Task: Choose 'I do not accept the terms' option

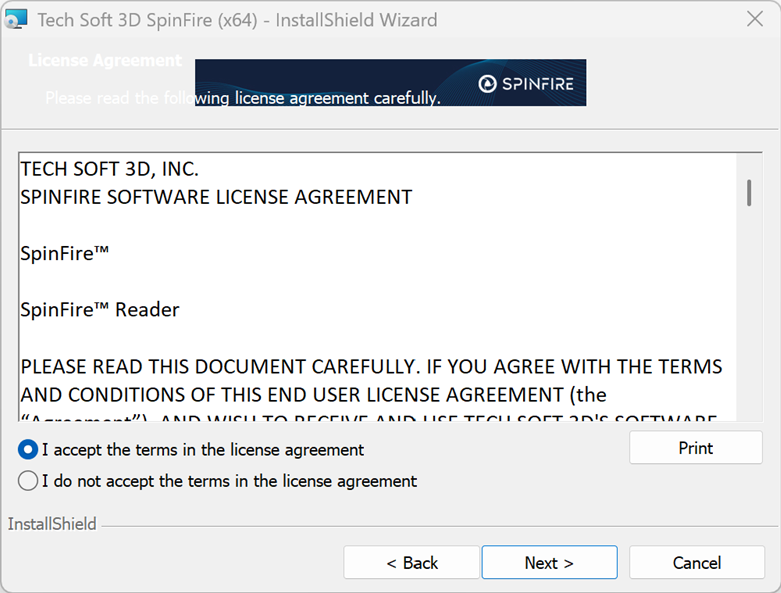Action: tap(28, 481)
